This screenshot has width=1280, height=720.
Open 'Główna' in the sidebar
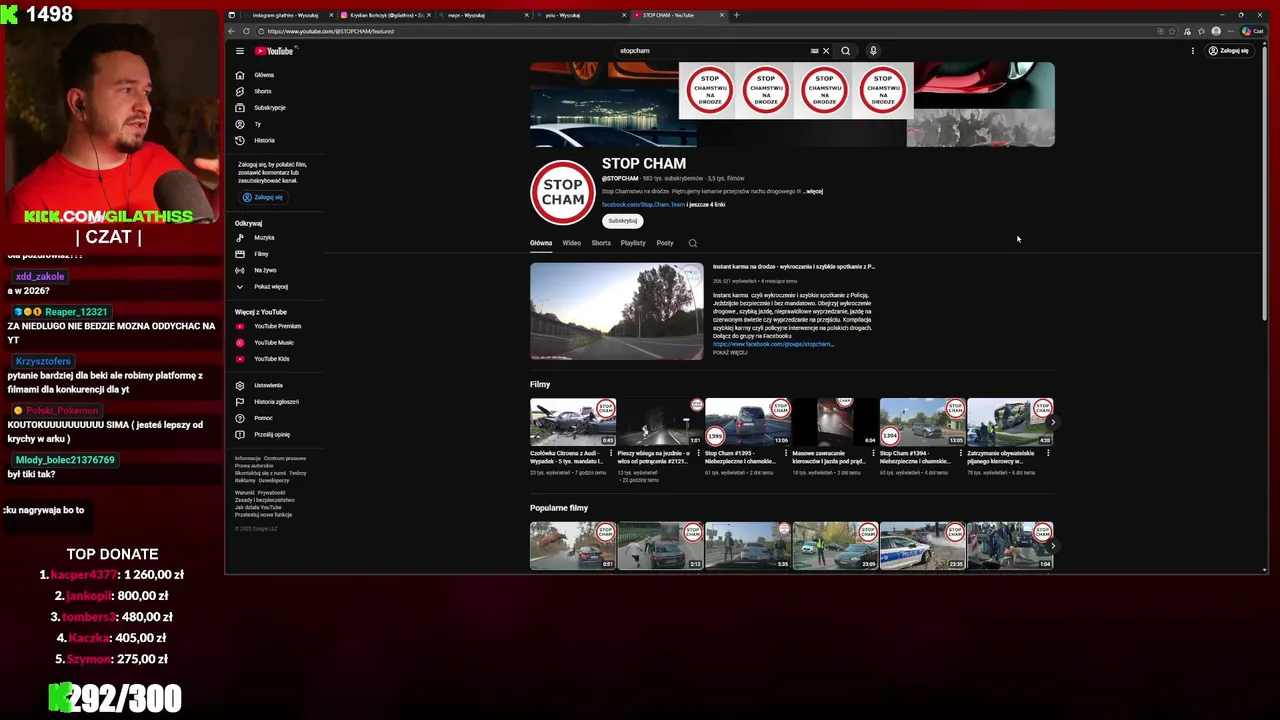pos(264,75)
